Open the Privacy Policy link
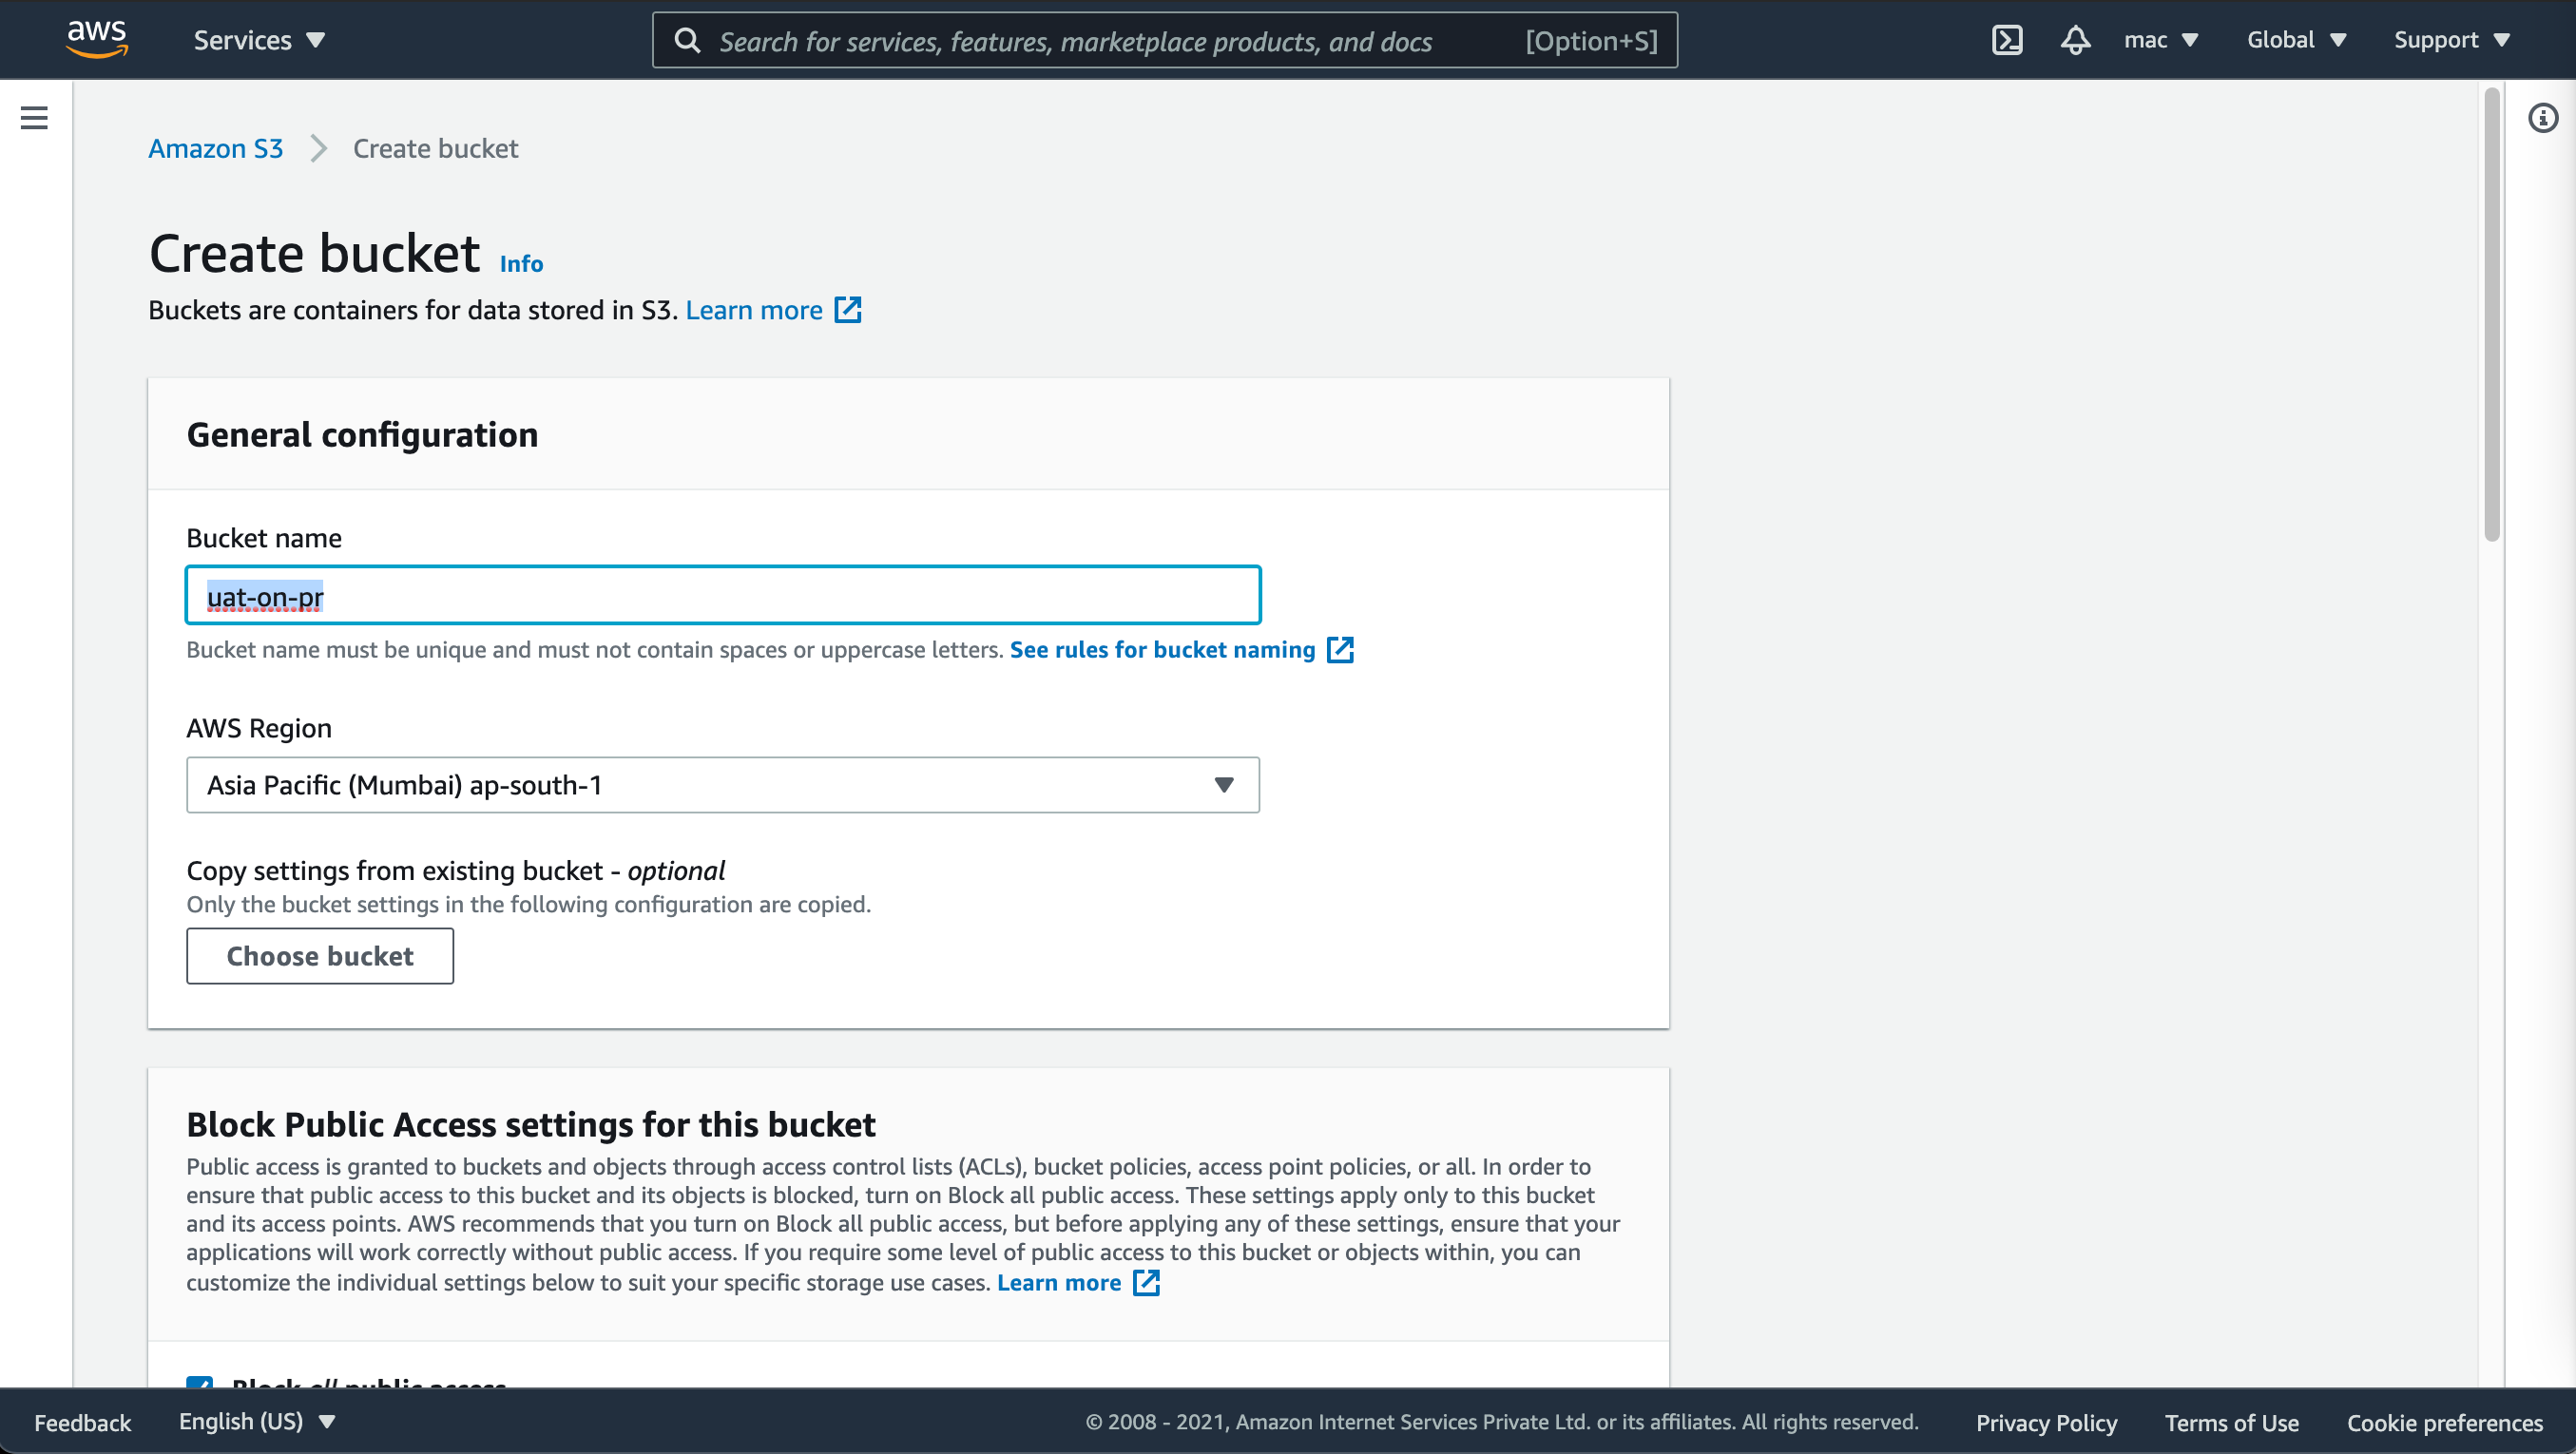2576x1454 pixels. (2046, 1422)
